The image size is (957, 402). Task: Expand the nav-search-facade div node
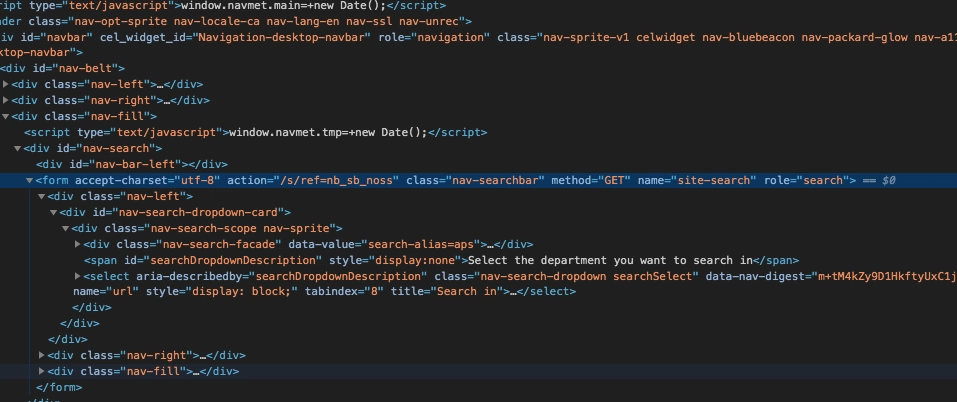[78, 244]
